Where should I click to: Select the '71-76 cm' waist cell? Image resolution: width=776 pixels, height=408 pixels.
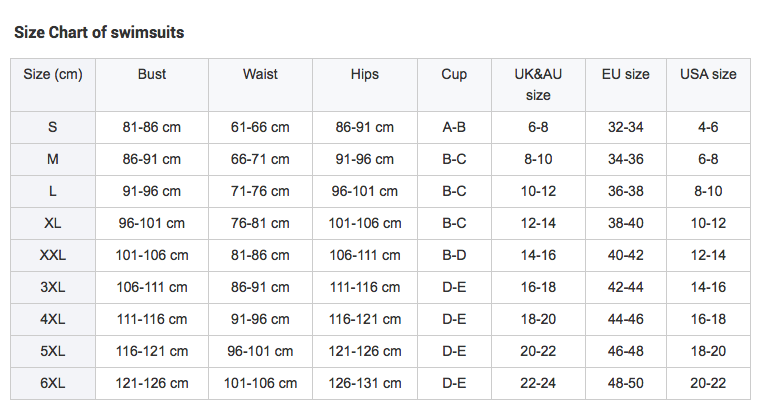pos(260,191)
